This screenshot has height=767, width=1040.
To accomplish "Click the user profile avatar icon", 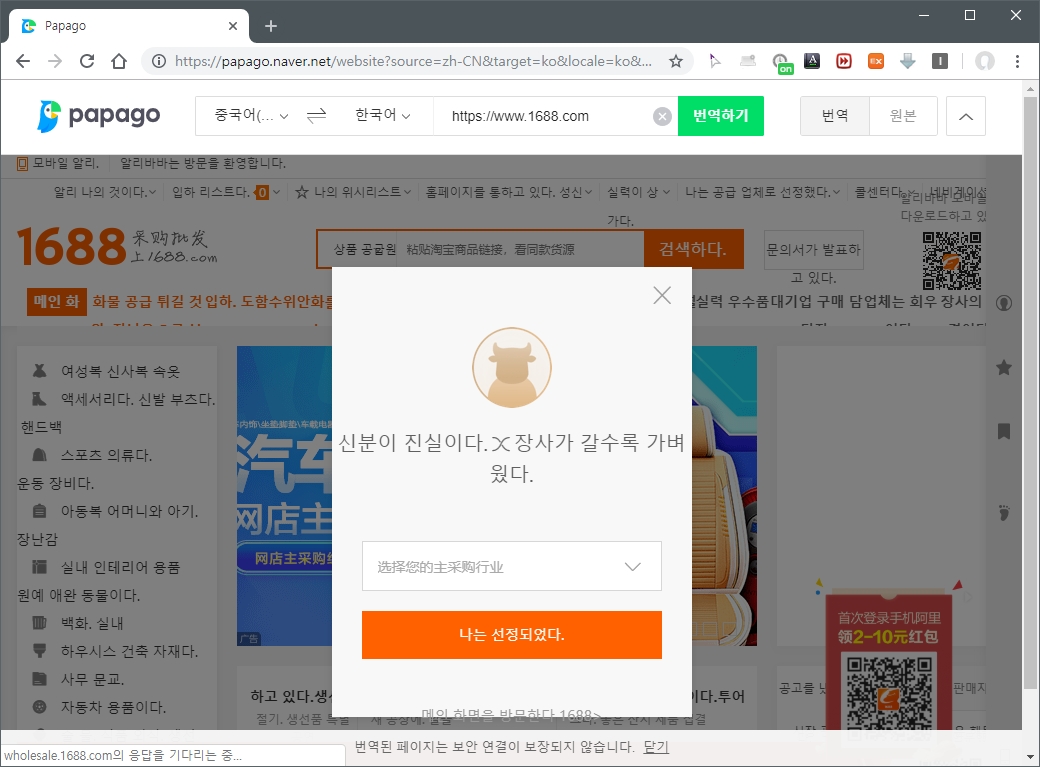I will coord(984,62).
